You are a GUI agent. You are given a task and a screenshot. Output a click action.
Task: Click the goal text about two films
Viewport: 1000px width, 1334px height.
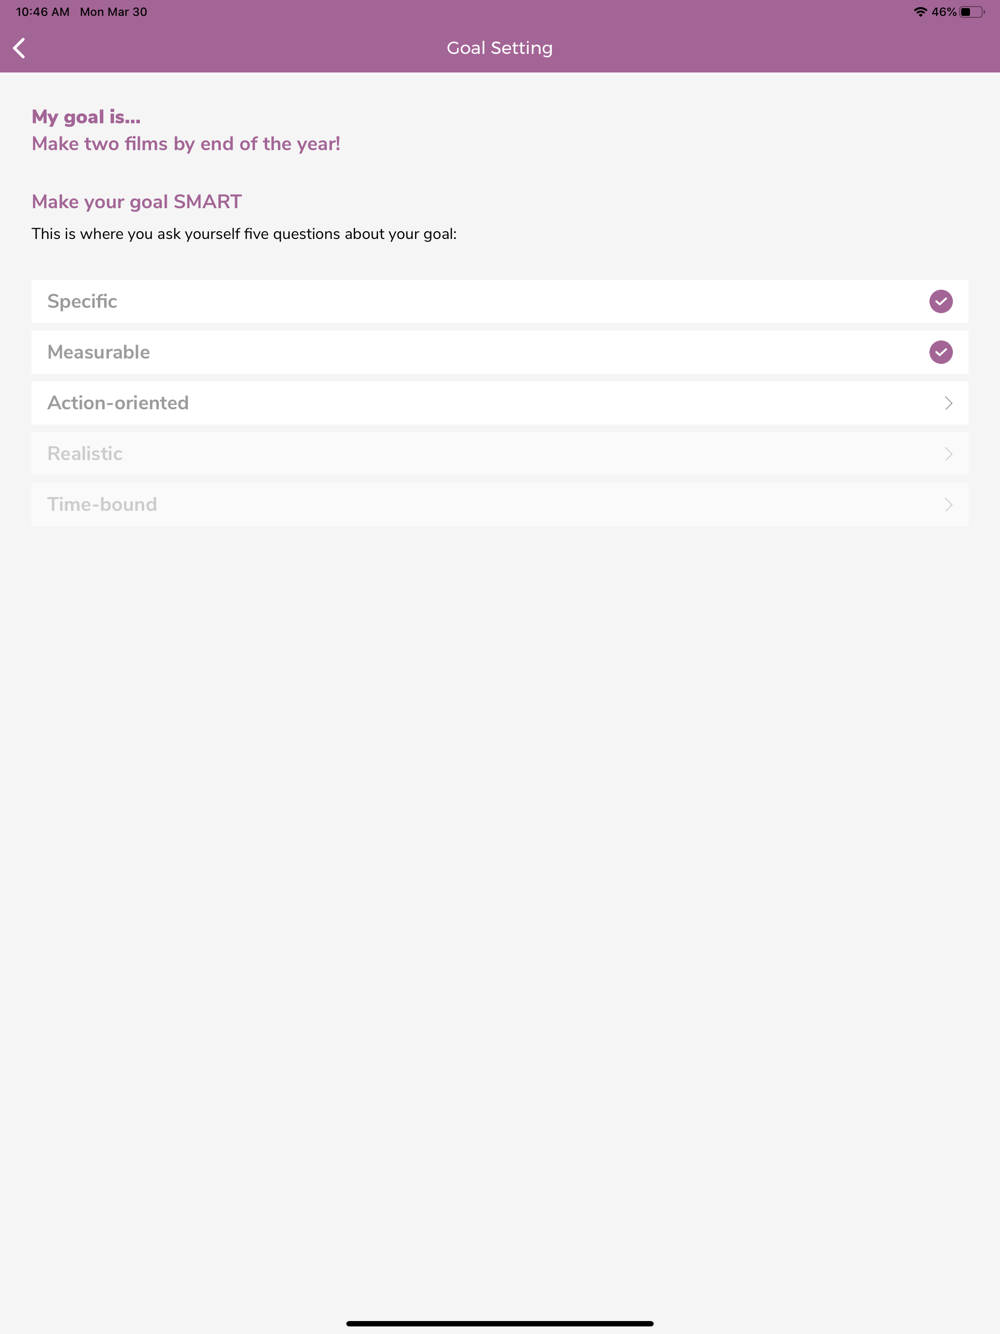(x=186, y=144)
